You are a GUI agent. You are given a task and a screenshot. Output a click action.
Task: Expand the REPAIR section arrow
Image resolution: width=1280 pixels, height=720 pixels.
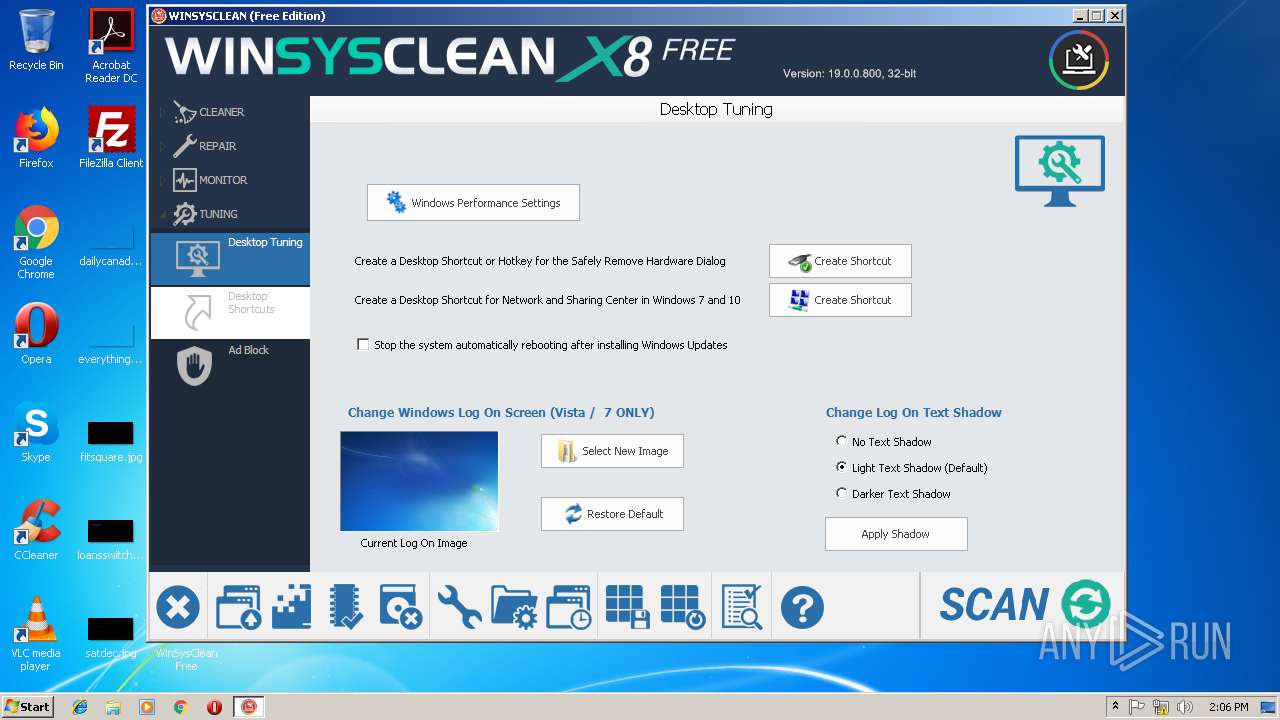point(163,146)
